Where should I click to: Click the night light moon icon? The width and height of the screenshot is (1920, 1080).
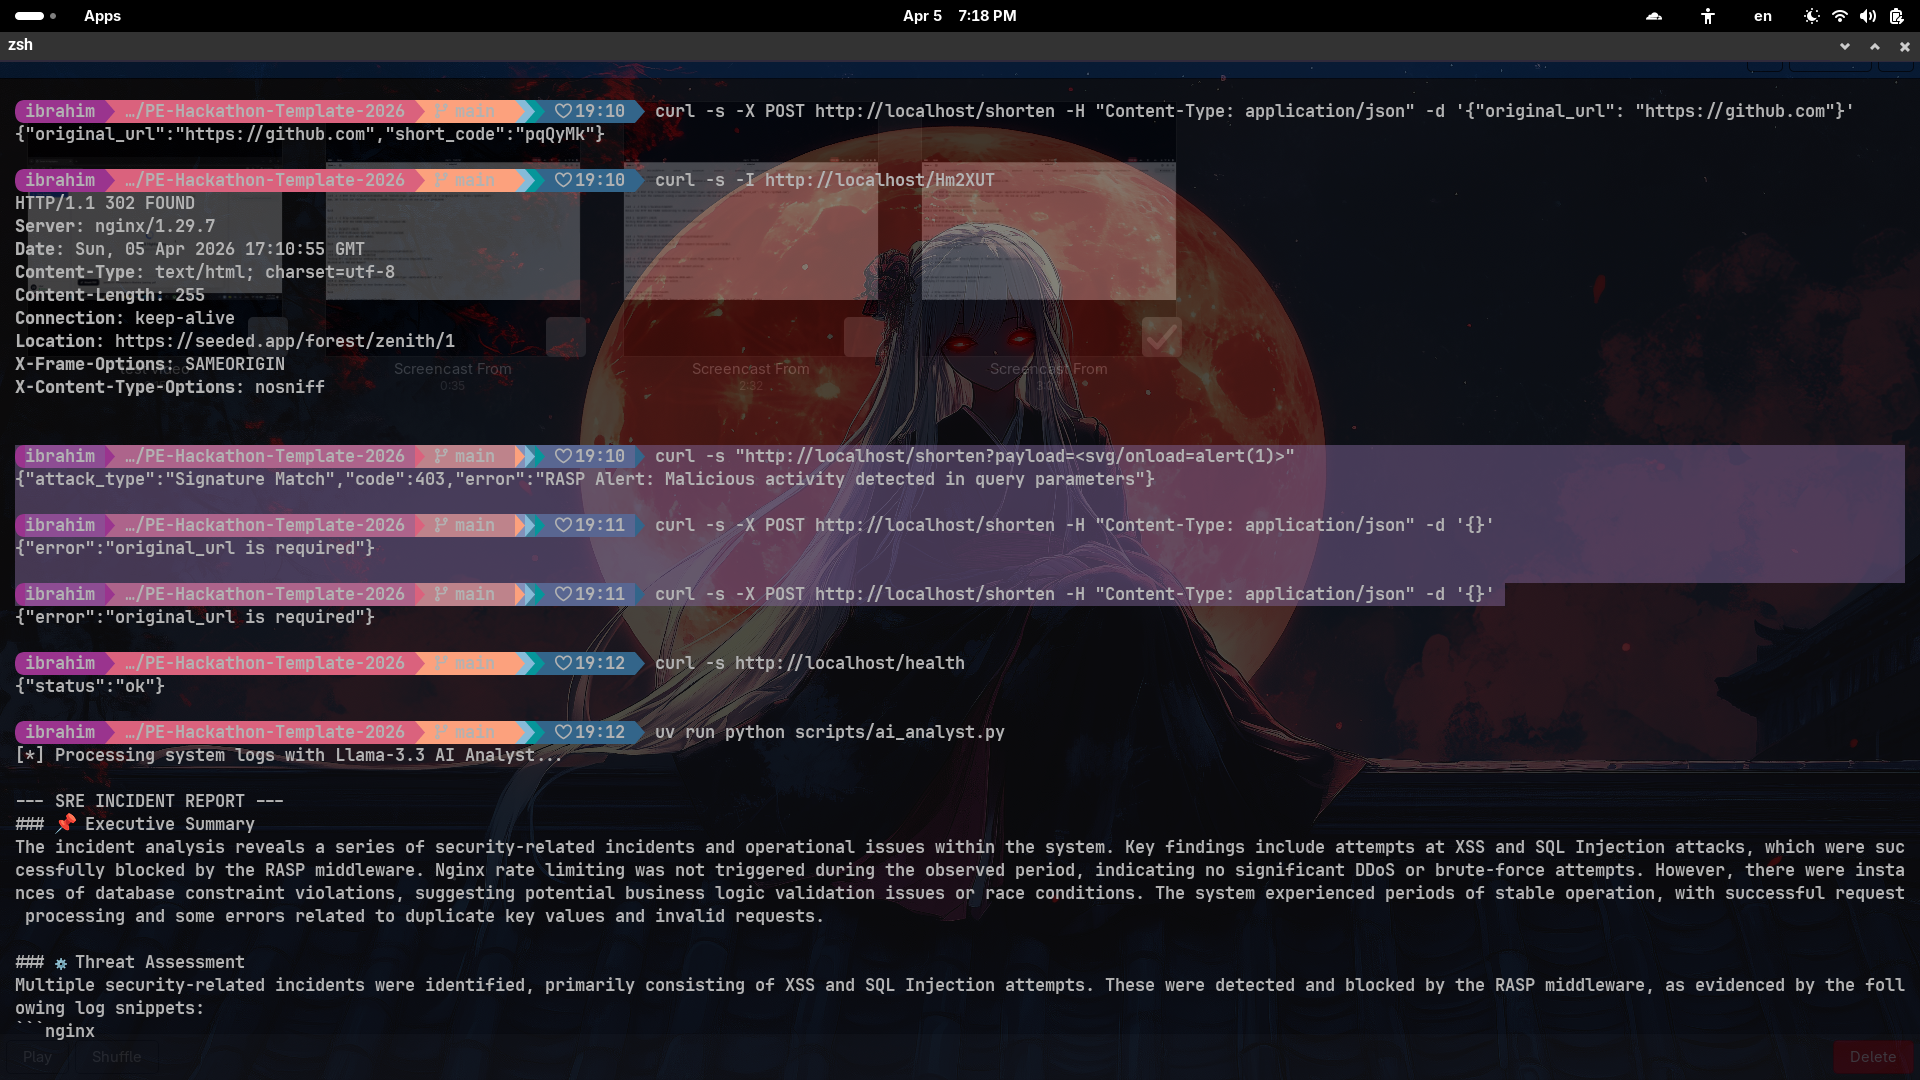(1811, 16)
